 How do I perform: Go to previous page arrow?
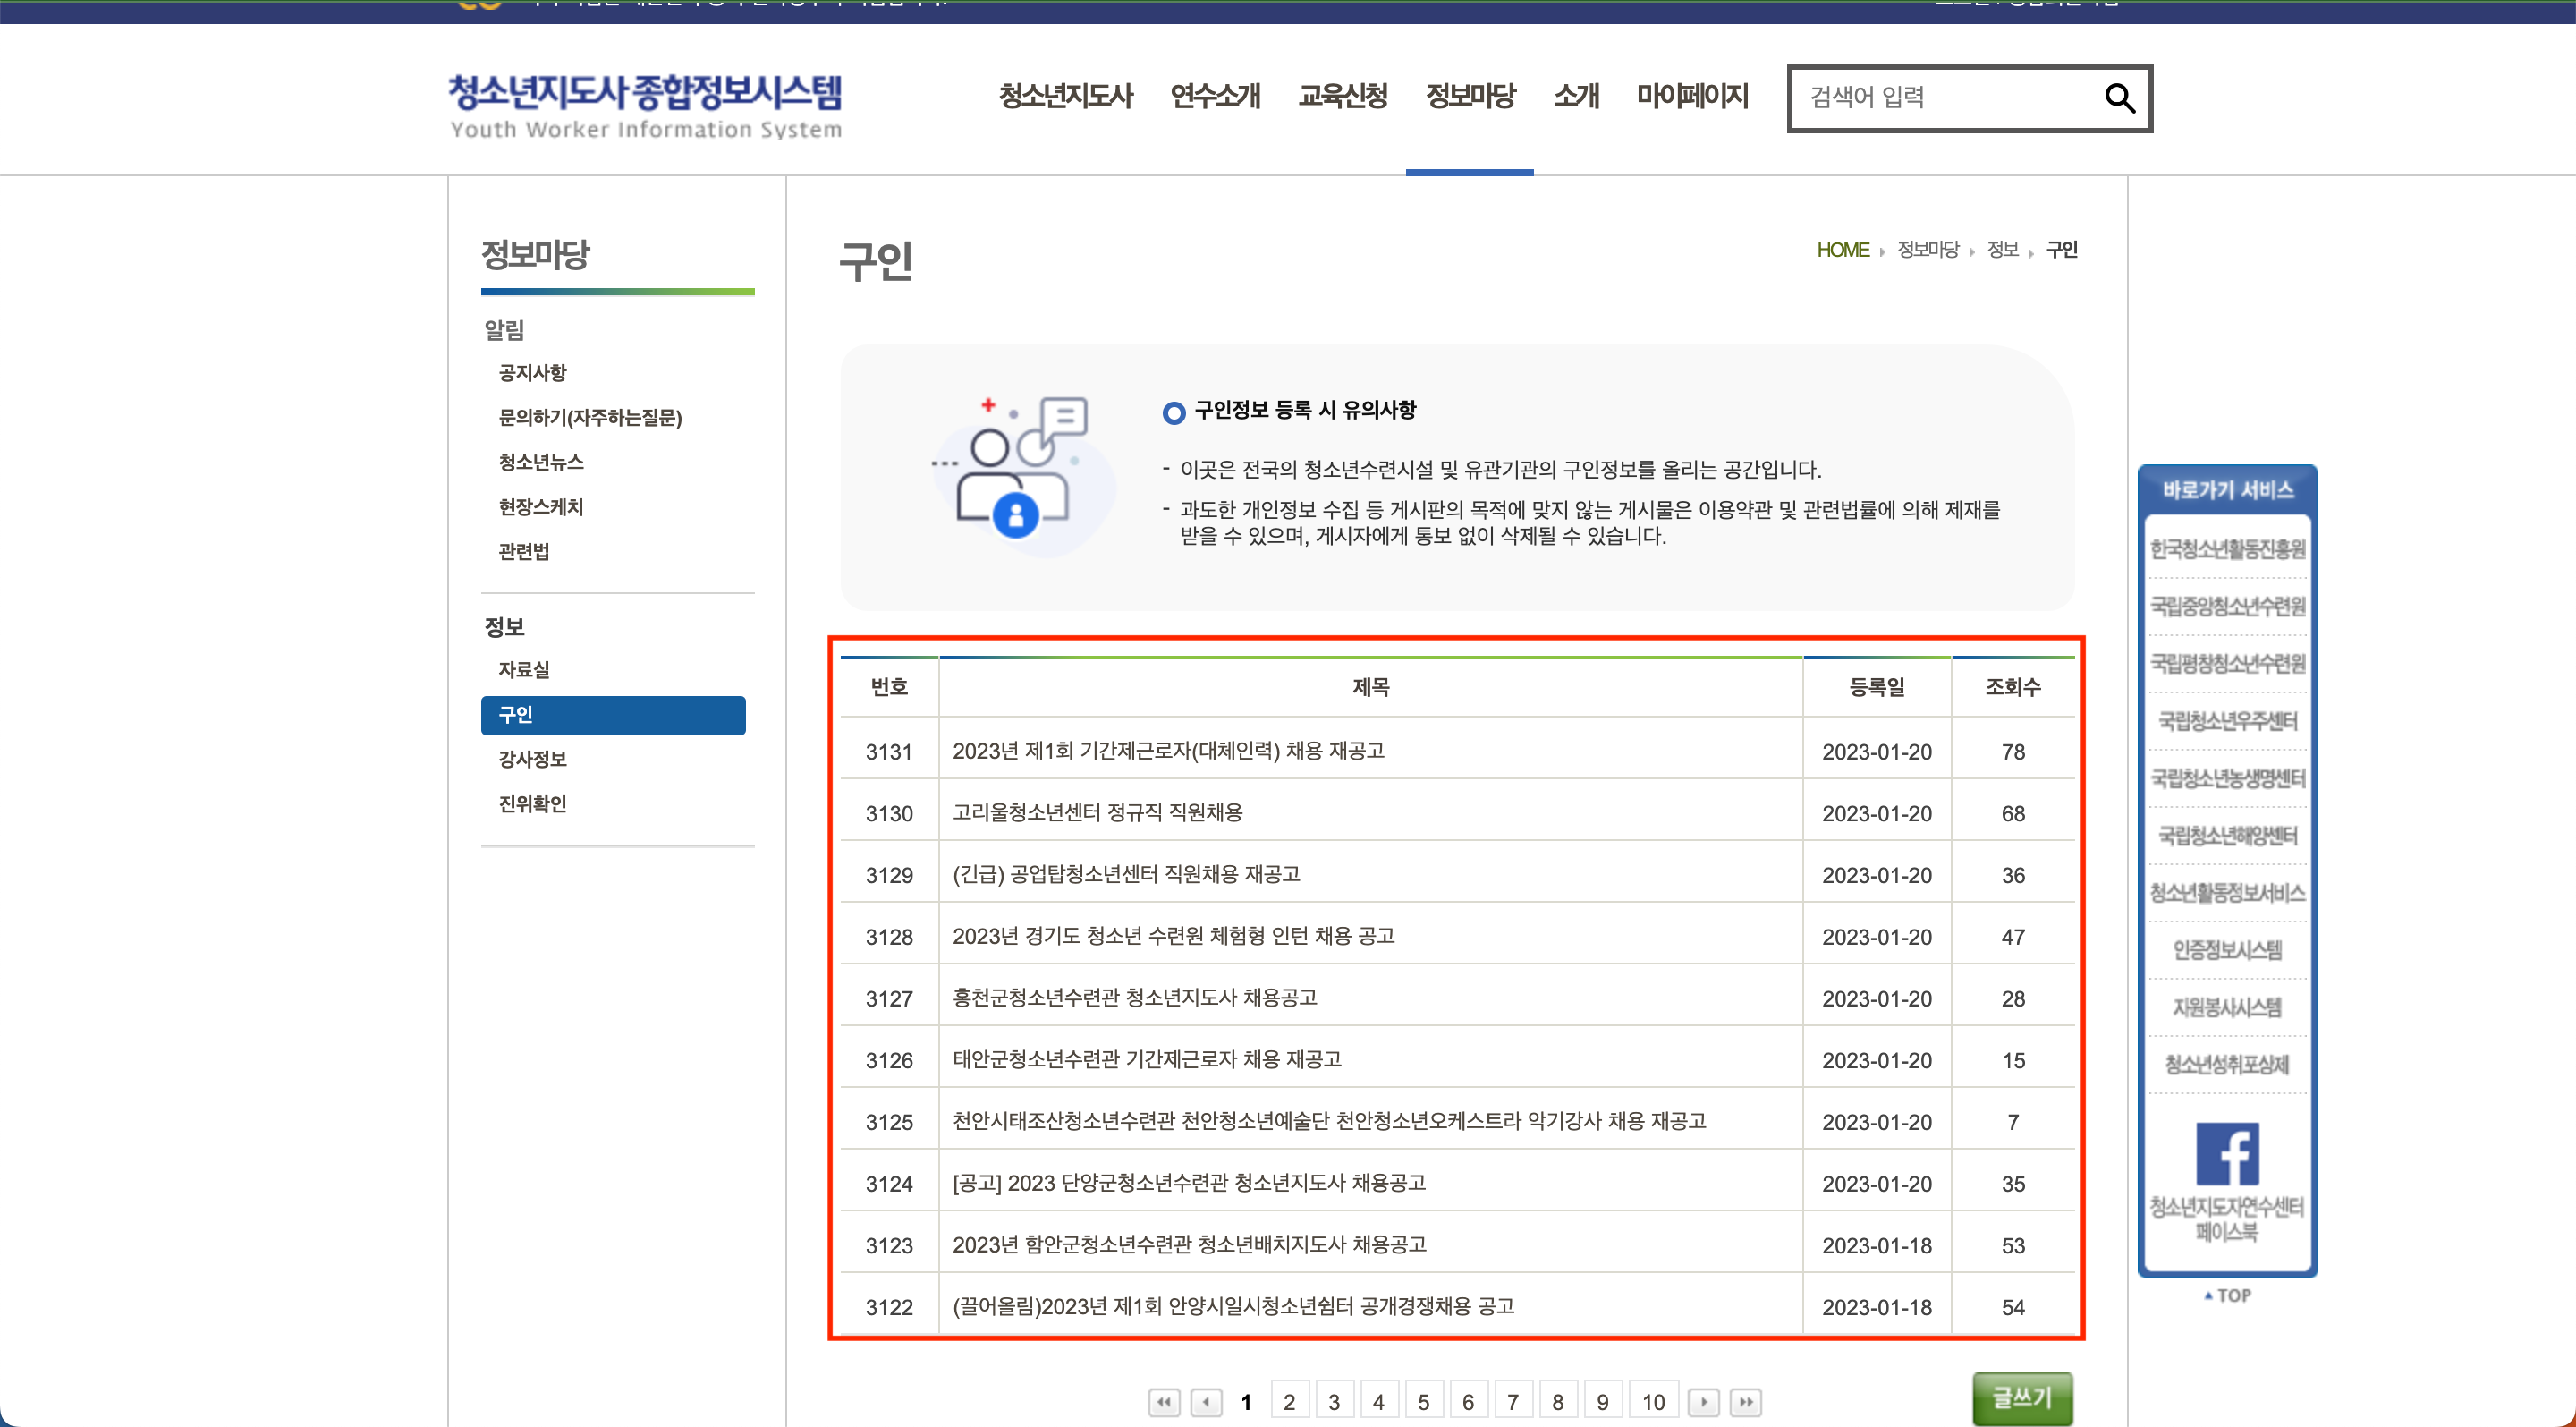[1207, 1402]
